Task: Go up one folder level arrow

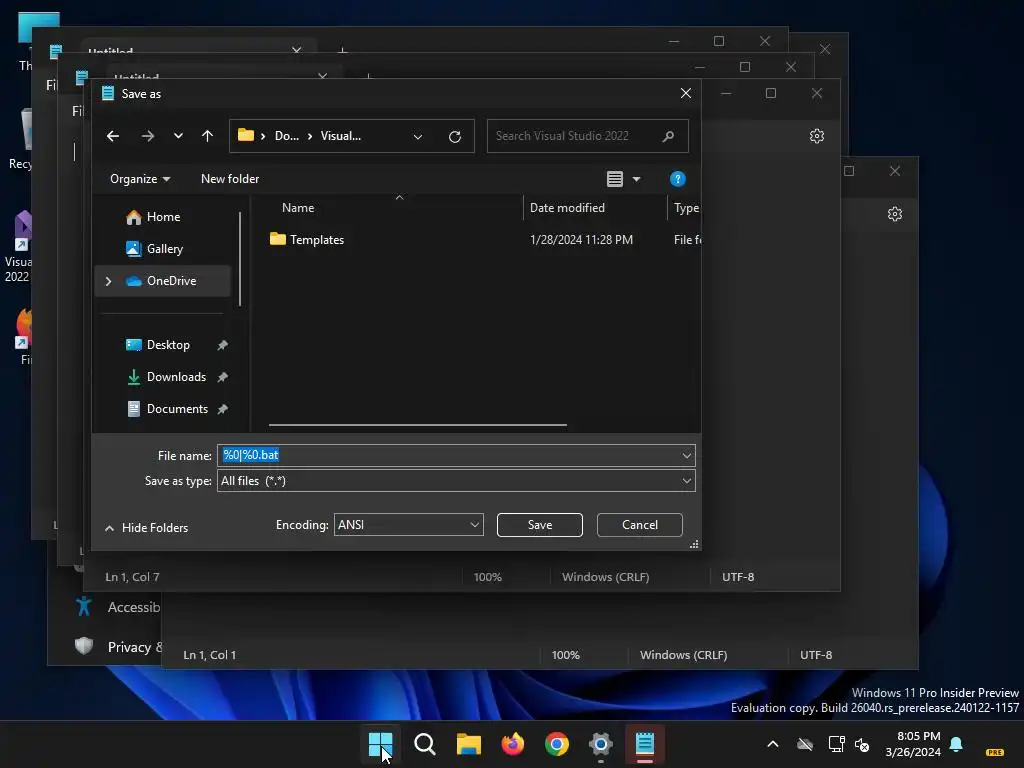Action: click(x=208, y=136)
